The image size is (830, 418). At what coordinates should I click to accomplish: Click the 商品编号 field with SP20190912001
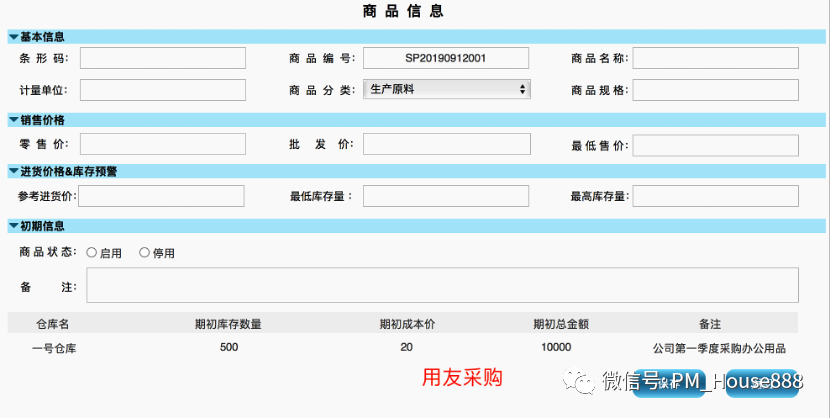[x=446, y=58]
